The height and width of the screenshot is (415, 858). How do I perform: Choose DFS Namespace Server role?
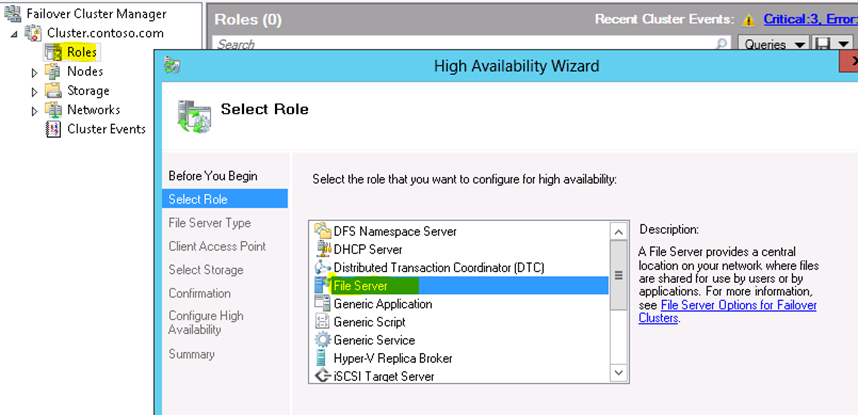pyautogui.click(x=395, y=231)
